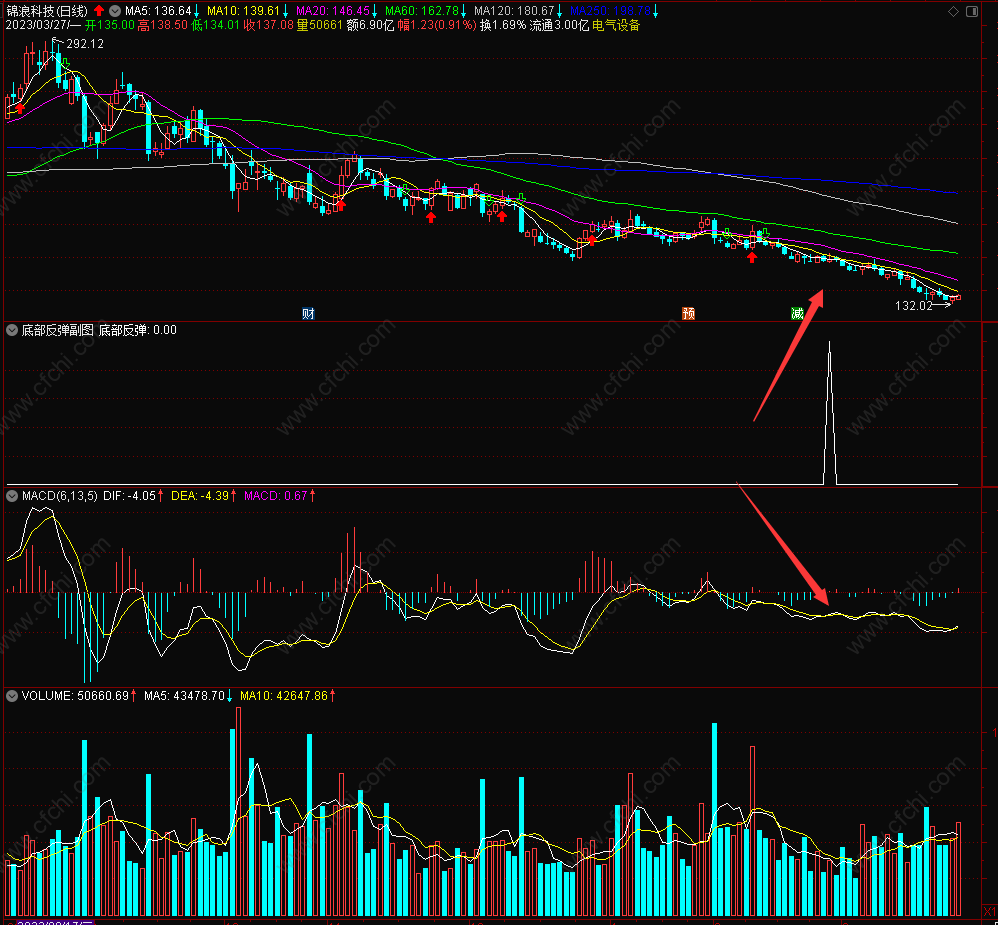Screen dimensions: 998x925
Task: Click the MA5: 136.64 label
Action: pos(158,11)
